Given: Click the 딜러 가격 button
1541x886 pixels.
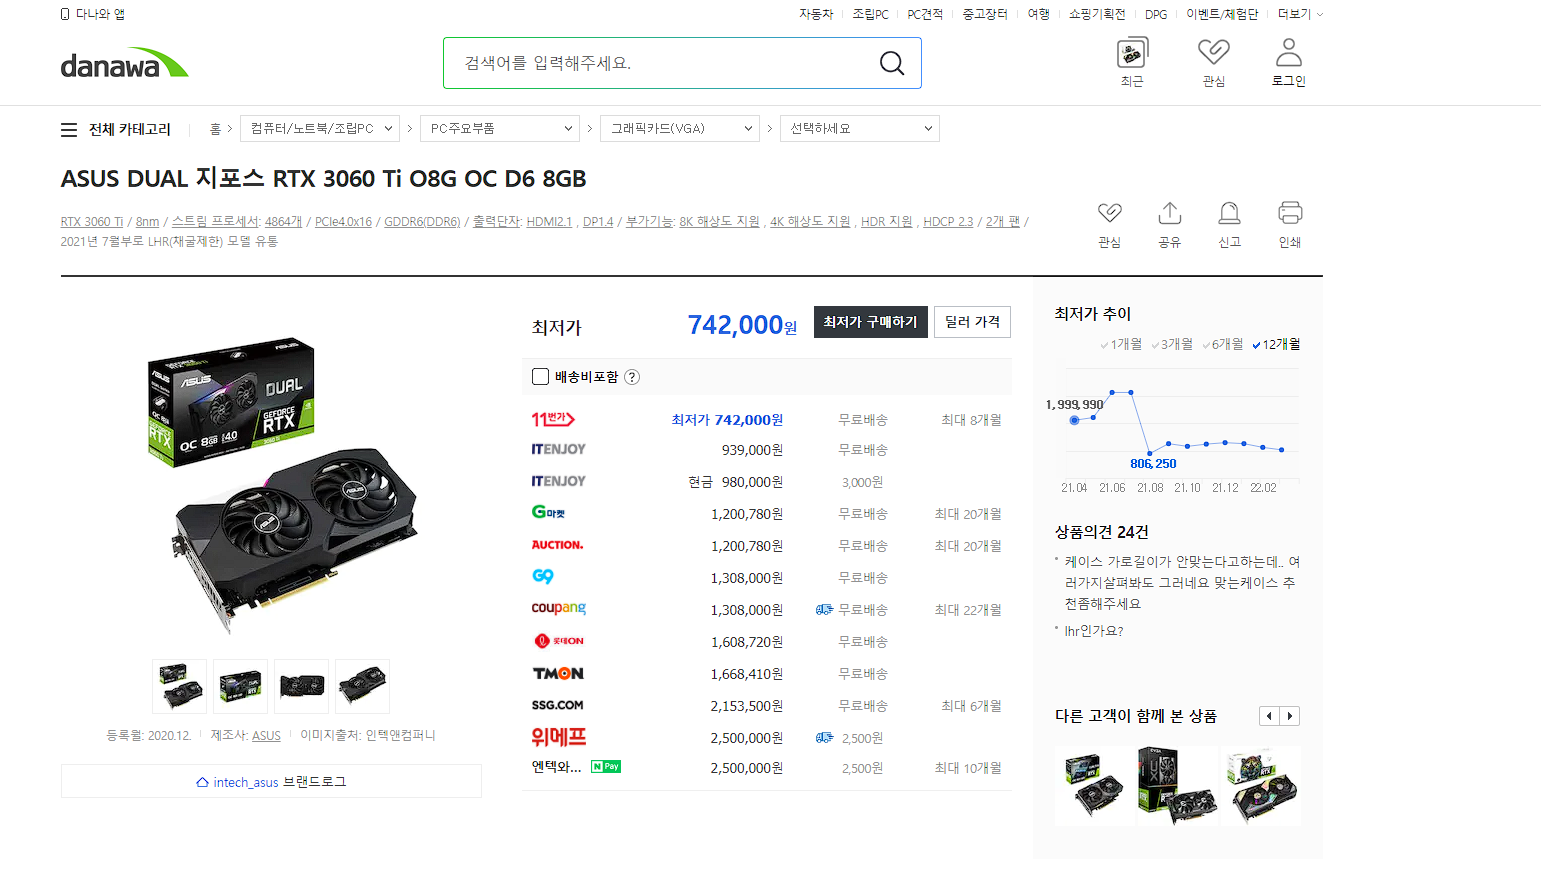Looking at the screenshot, I should pos(972,322).
